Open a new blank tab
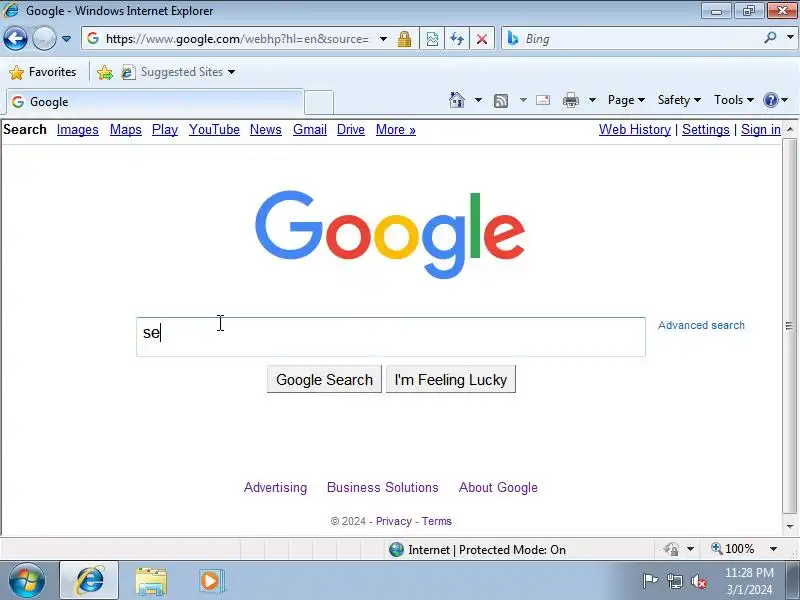The width and height of the screenshot is (800, 600). [x=319, y=103]
